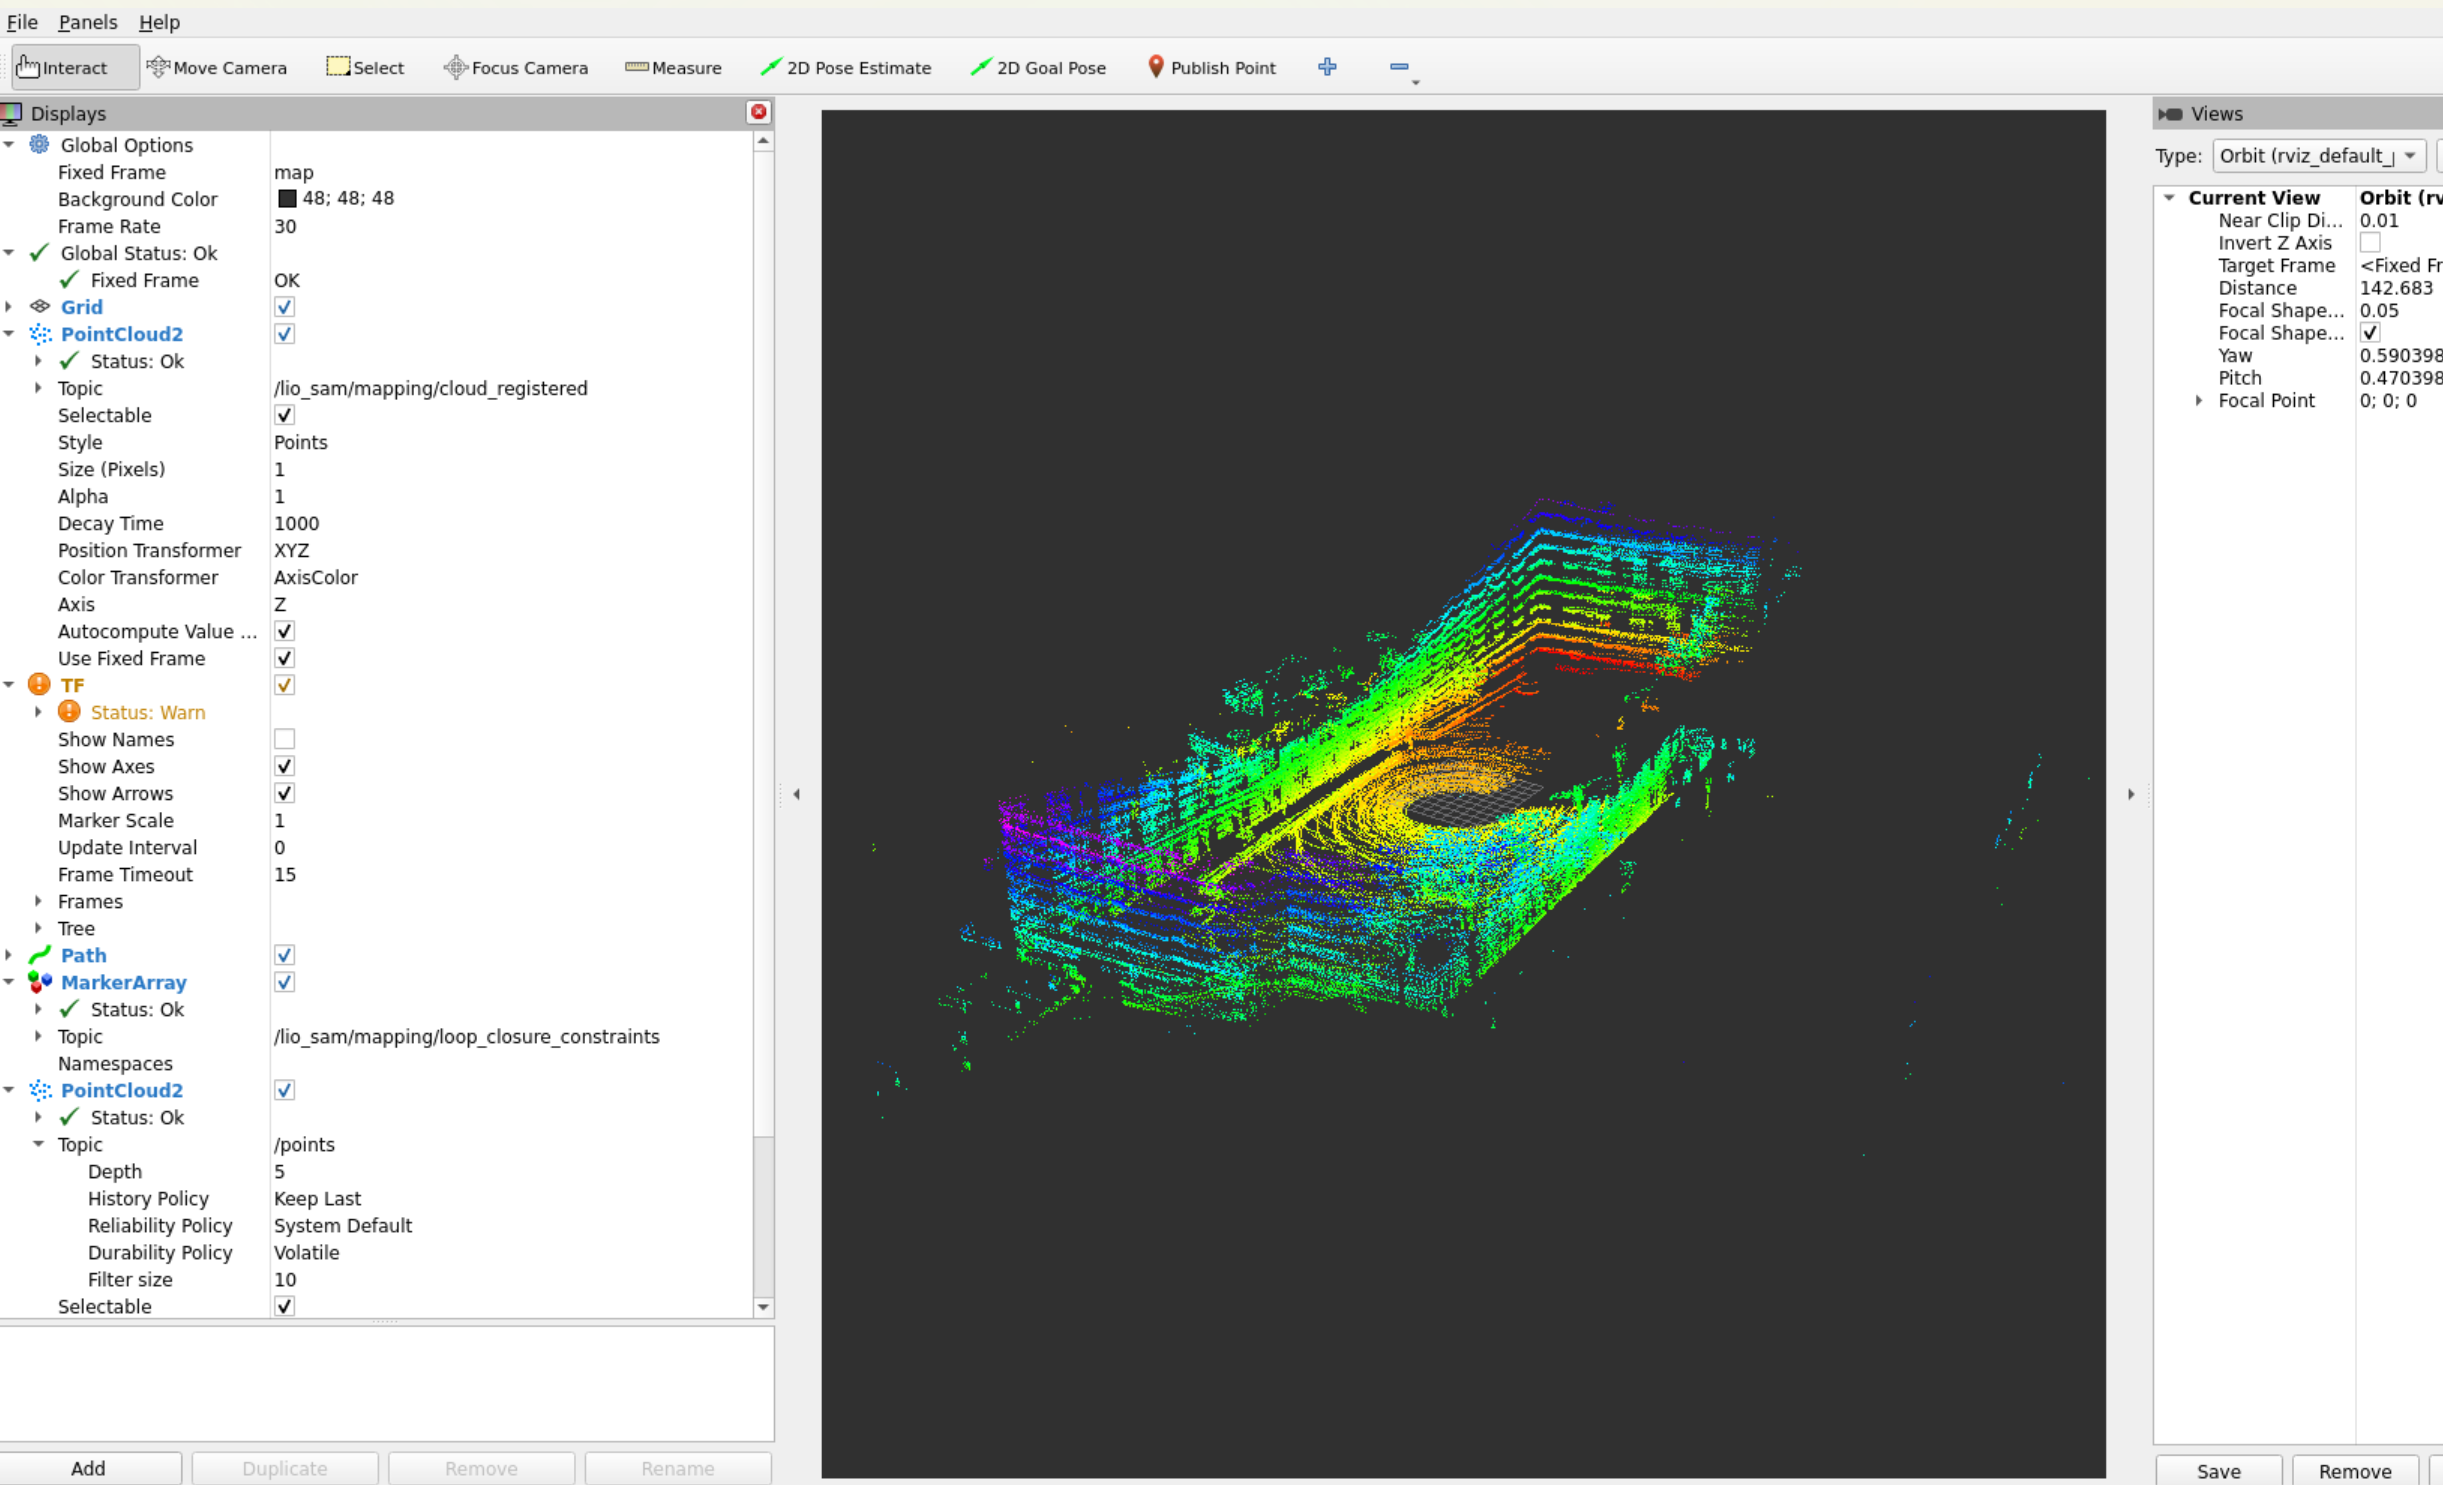Enable the TF Show Names checkbox
The height and width of the screenshot is (1485, 2443).
(x=284, y=739)
